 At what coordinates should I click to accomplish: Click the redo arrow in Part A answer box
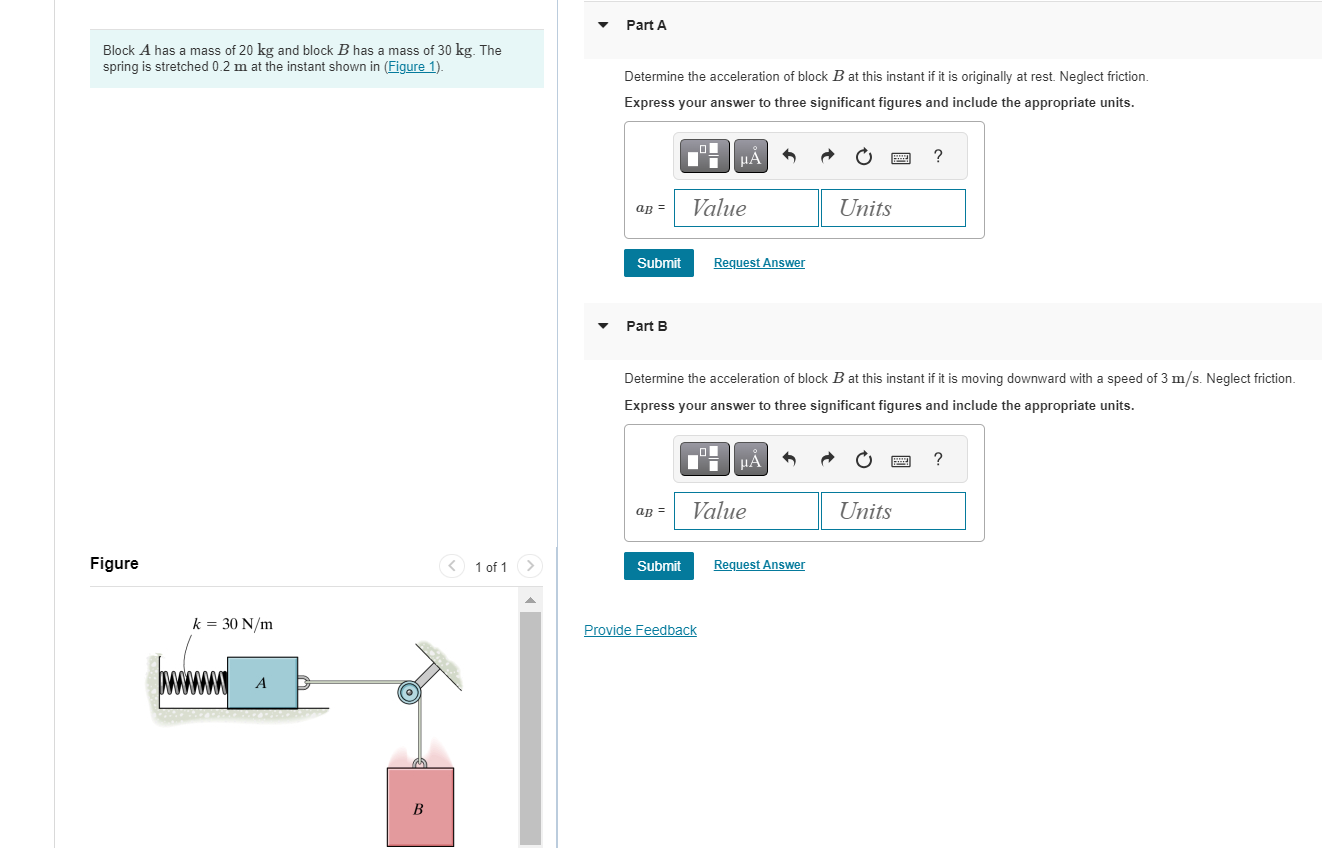(826, 156)
